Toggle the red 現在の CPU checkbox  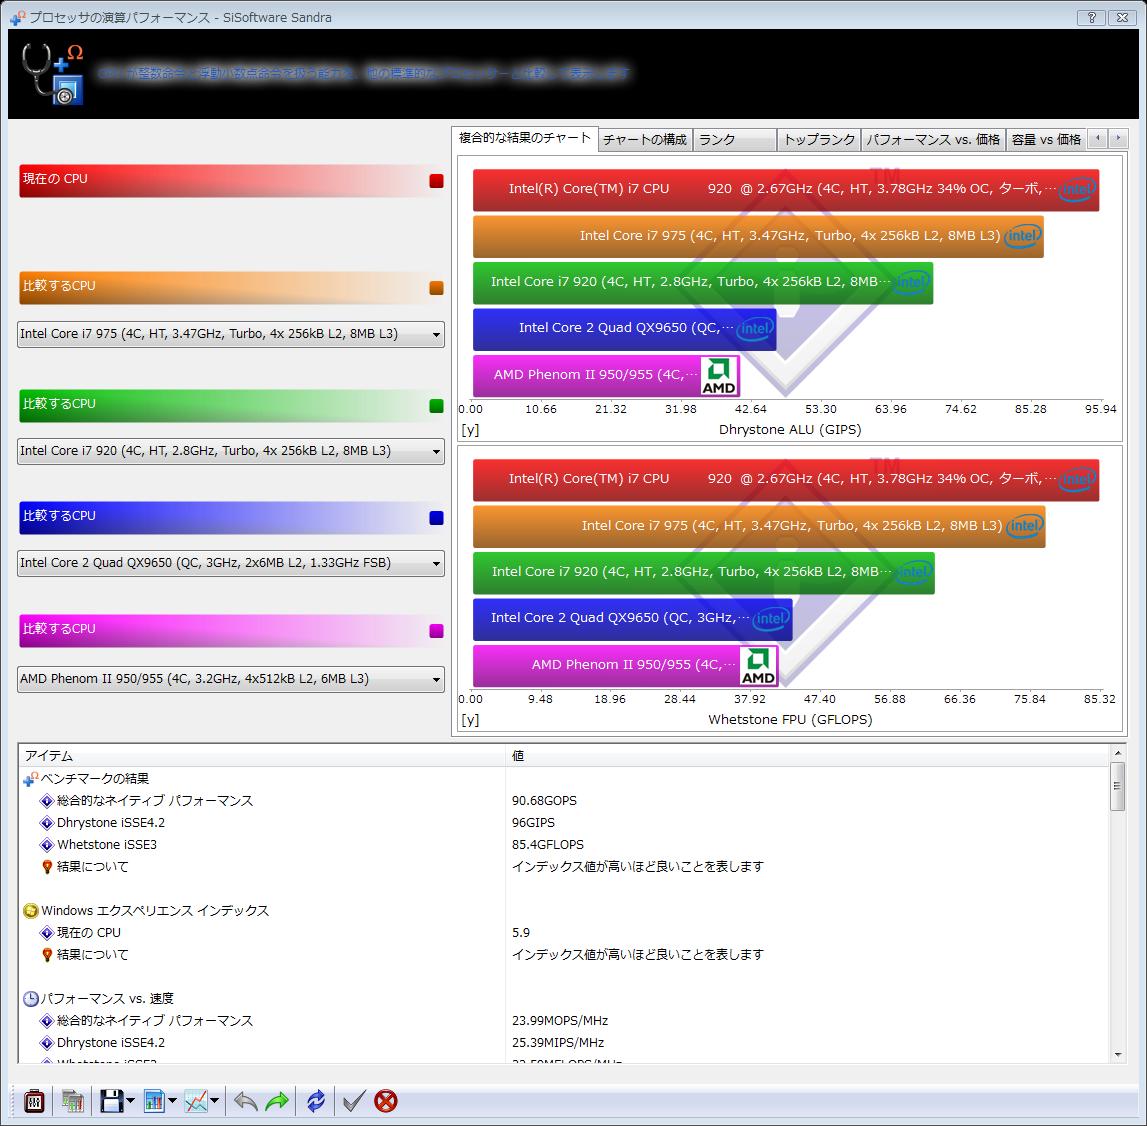pyautogui.click(x=437, y=181)
